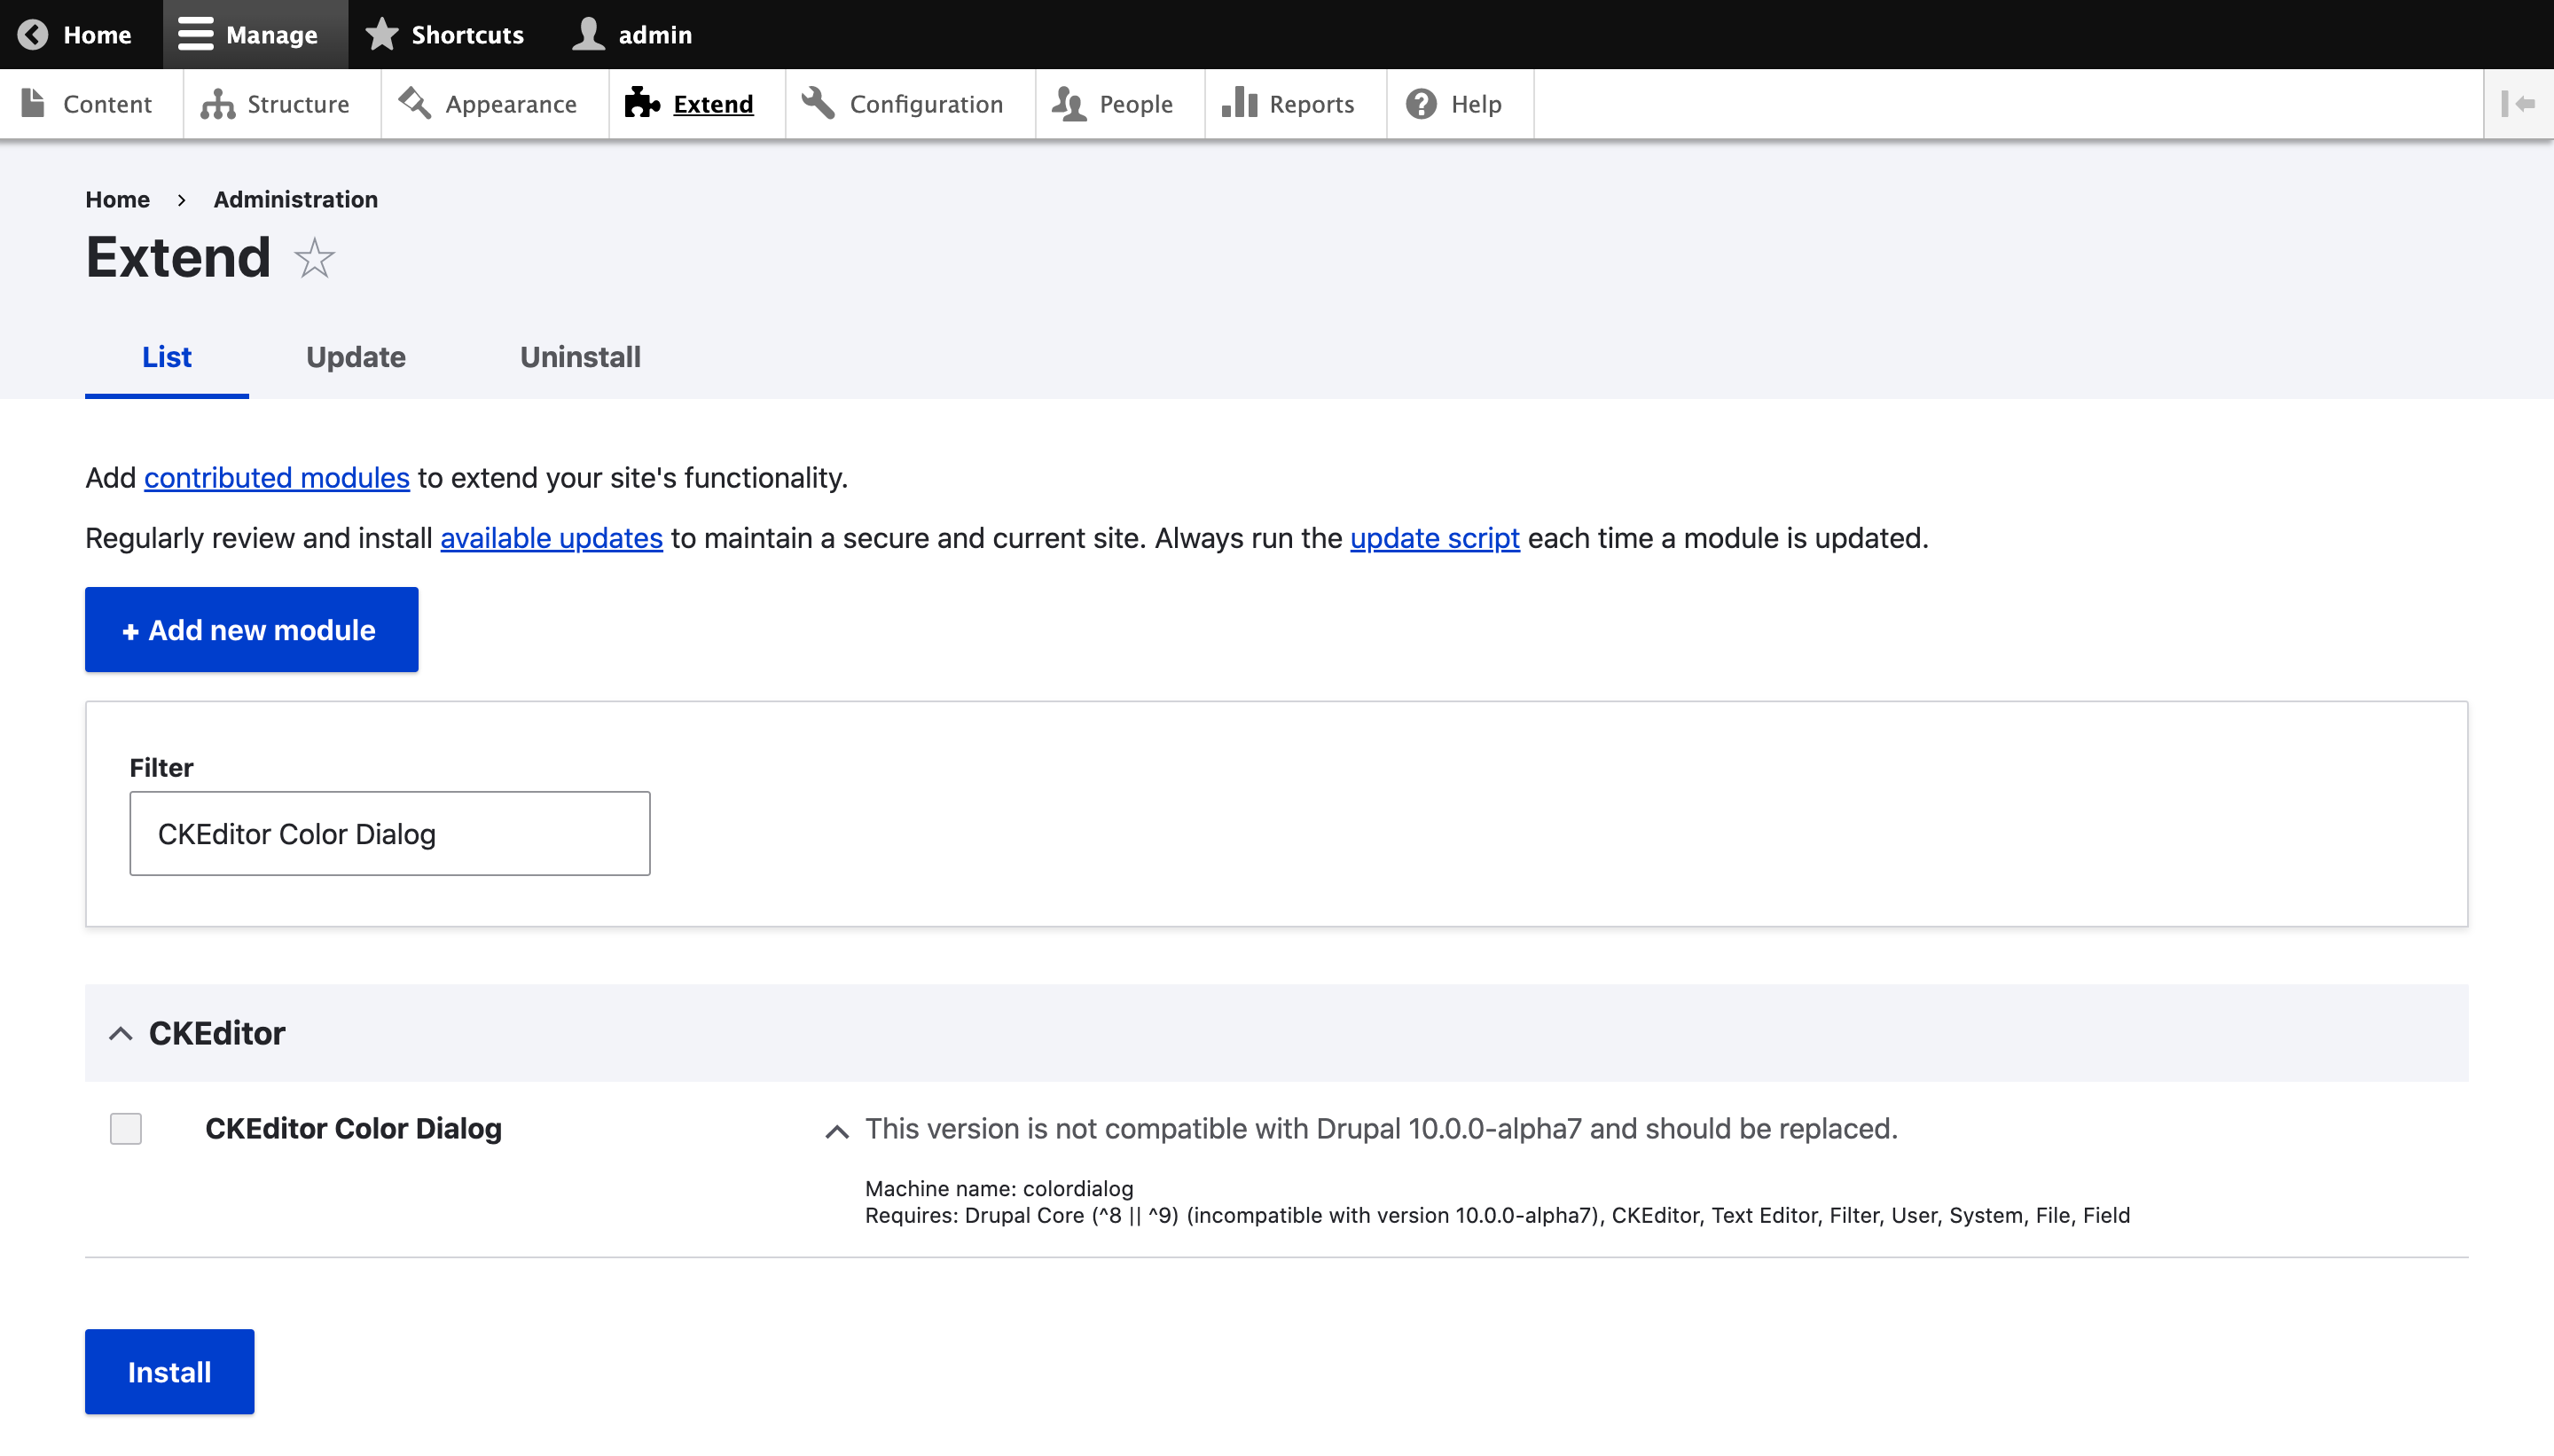The image size is (2554, 1456).
Task: Click the Install button
Action: 168,1371
